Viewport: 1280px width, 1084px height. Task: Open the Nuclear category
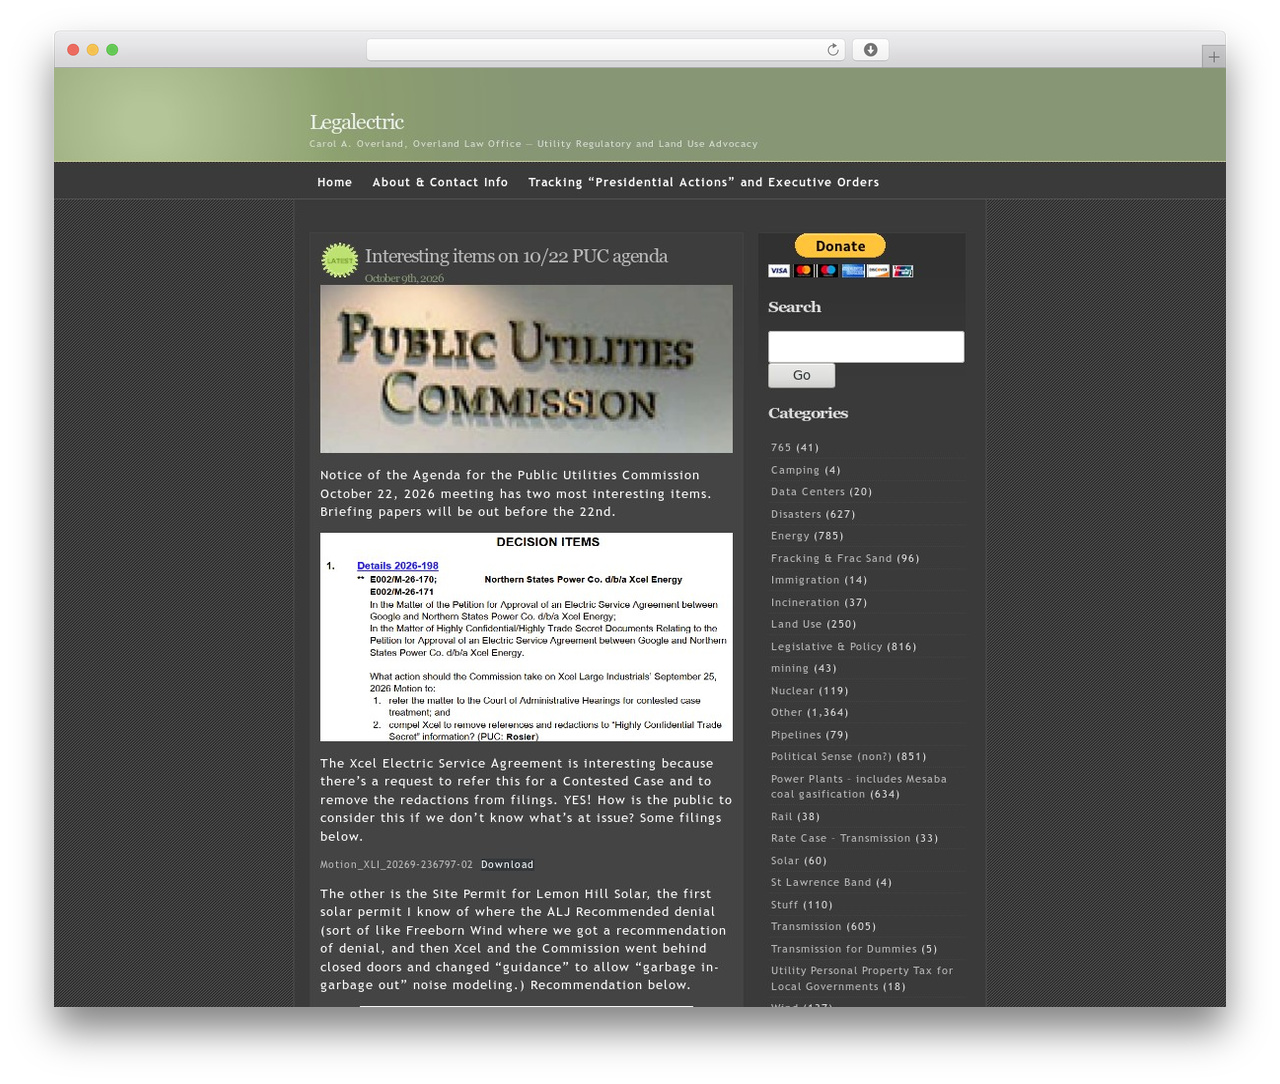793,691
